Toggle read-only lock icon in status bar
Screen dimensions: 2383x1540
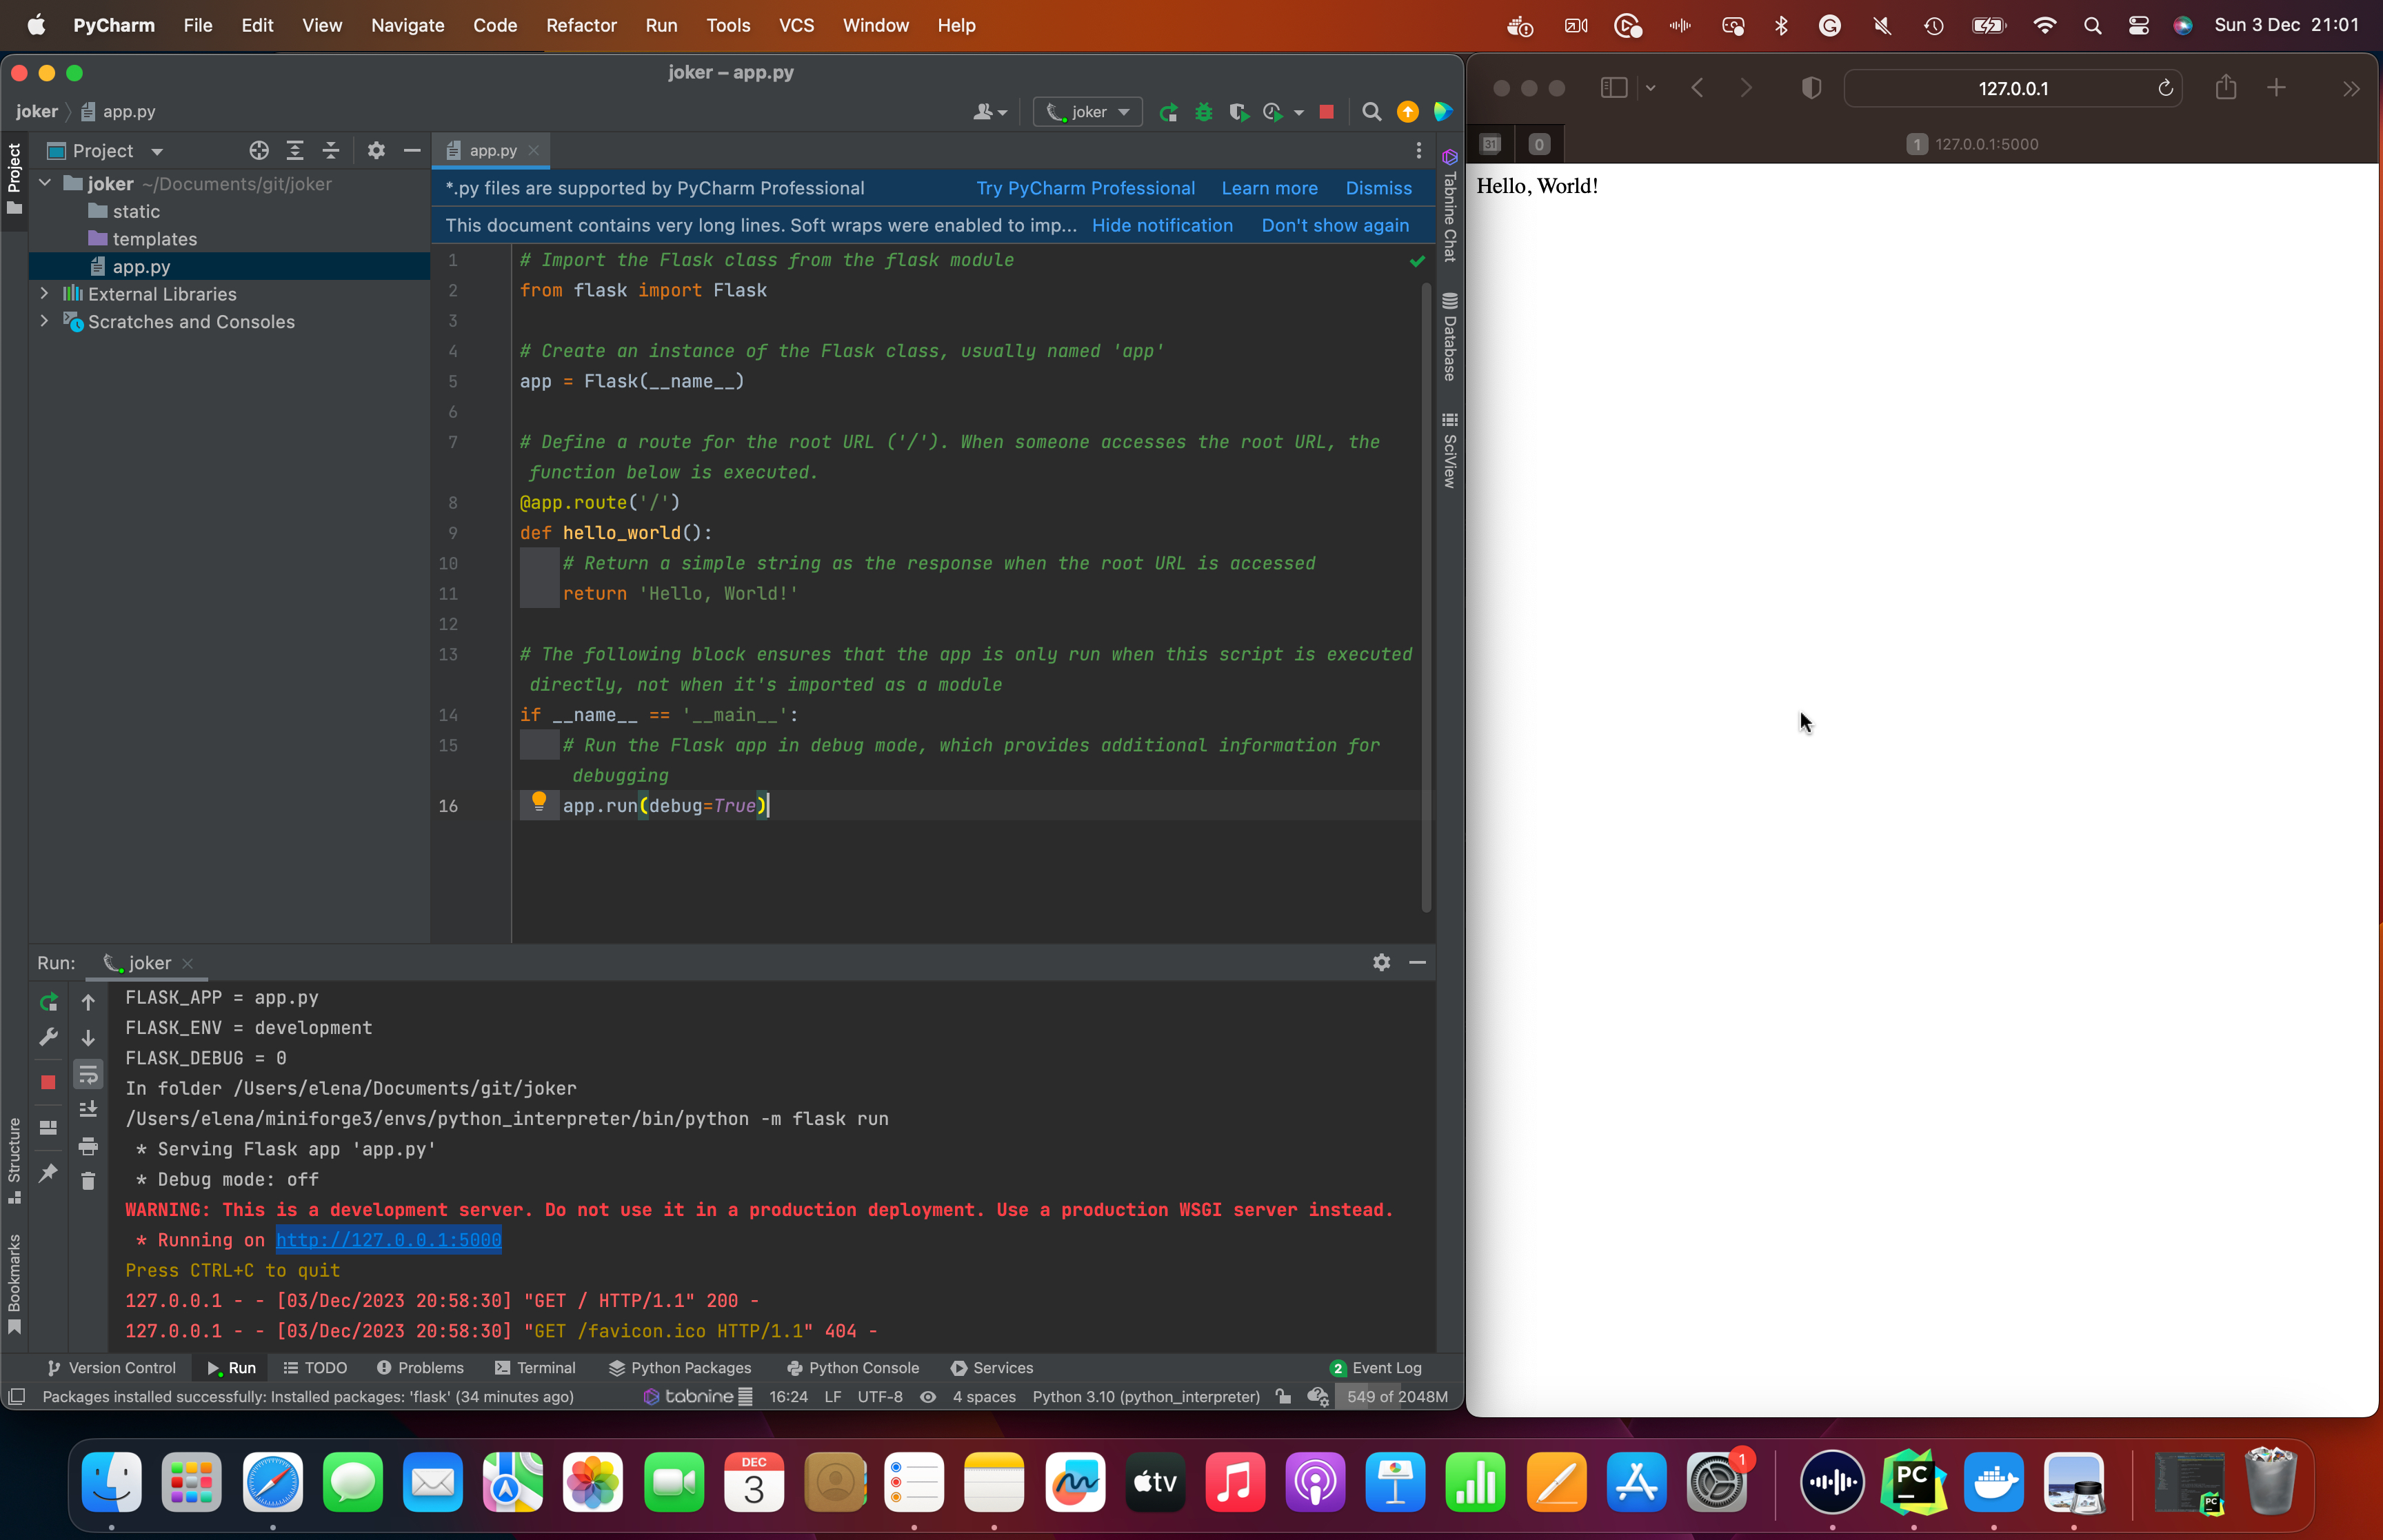1283,1396
